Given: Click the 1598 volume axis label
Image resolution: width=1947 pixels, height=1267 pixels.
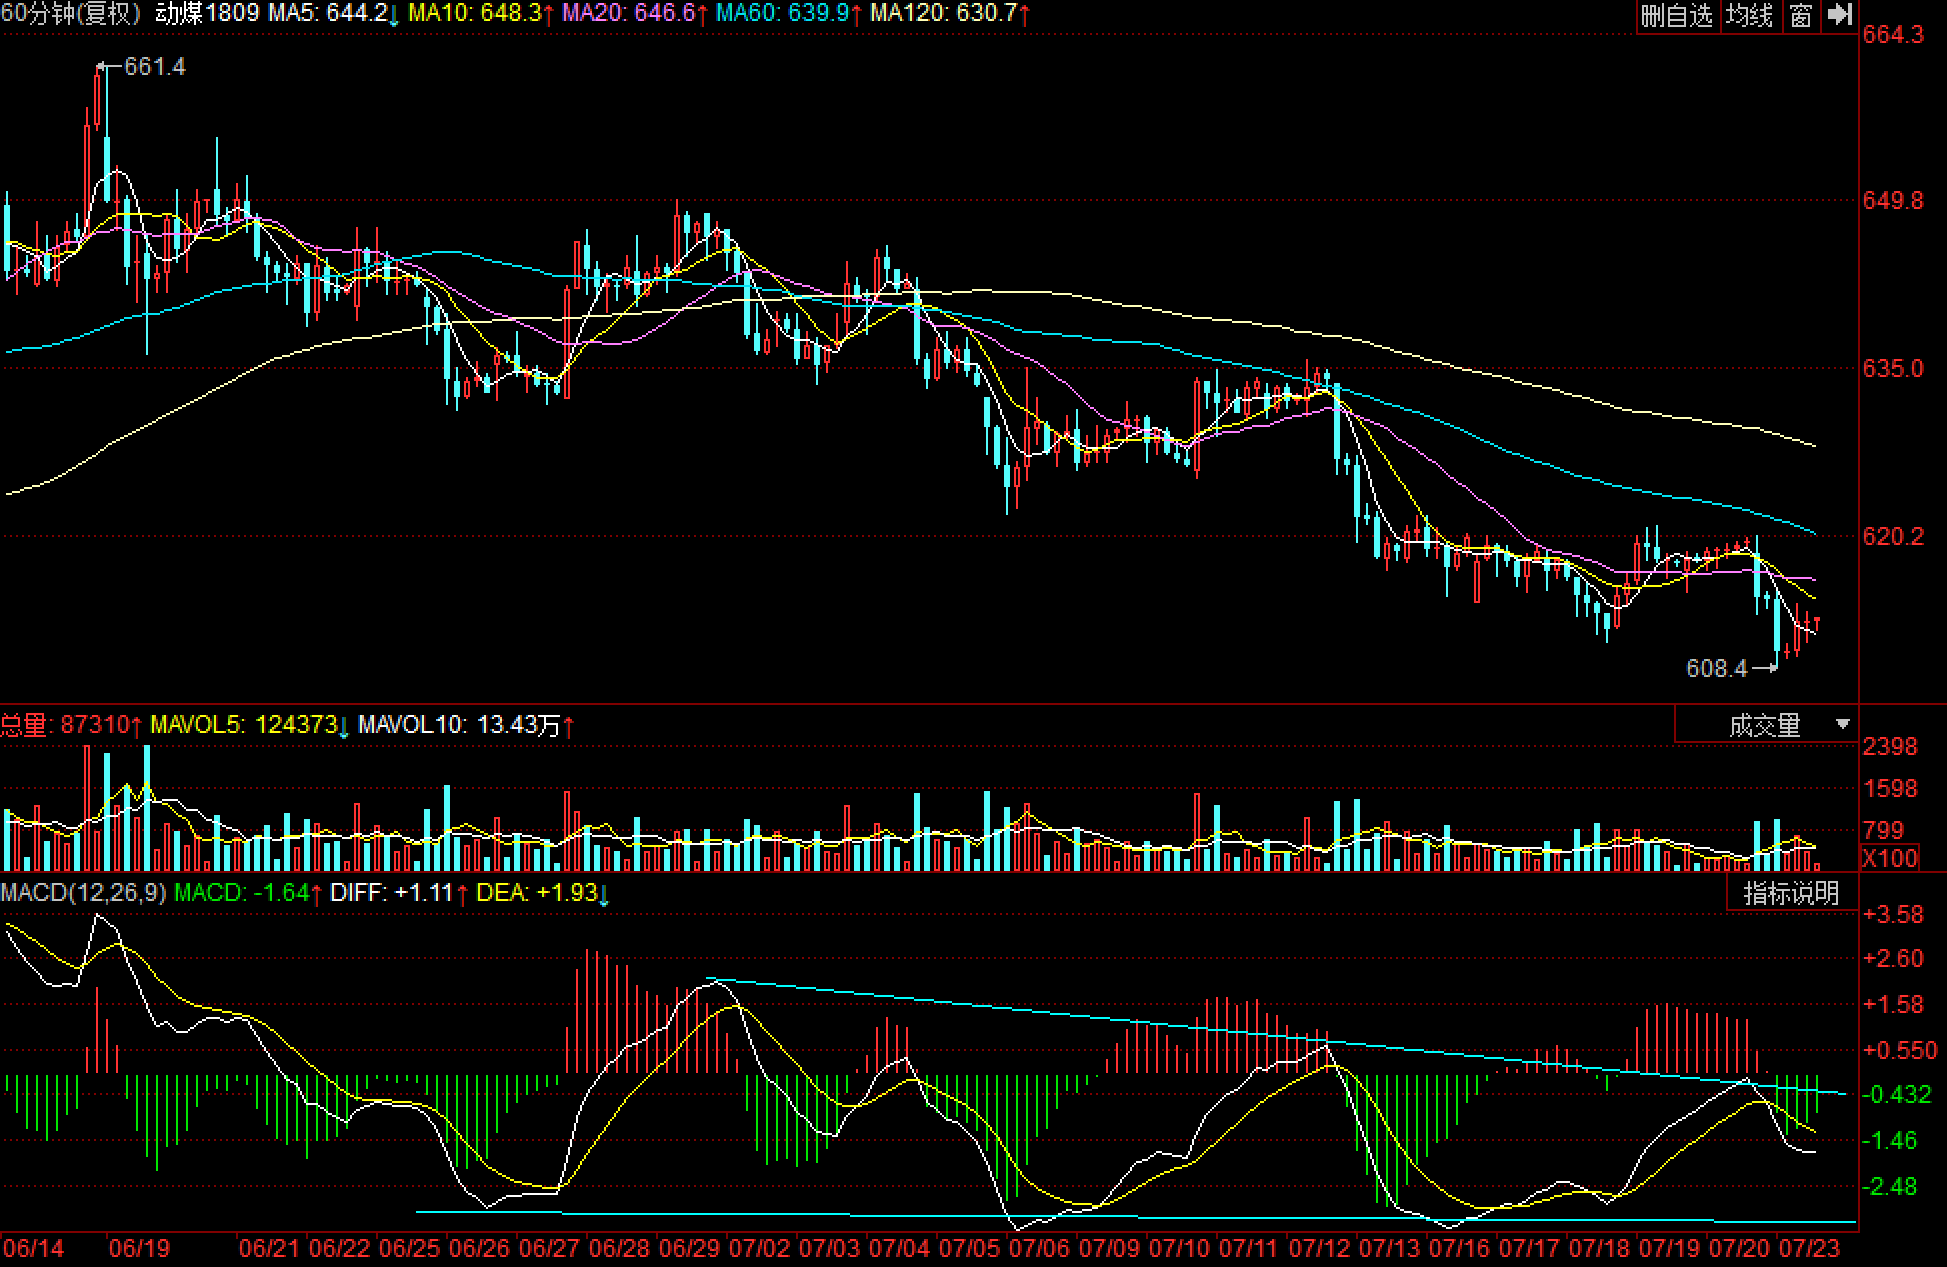Looking at the screenshot, I should [x=1890, y=789].
